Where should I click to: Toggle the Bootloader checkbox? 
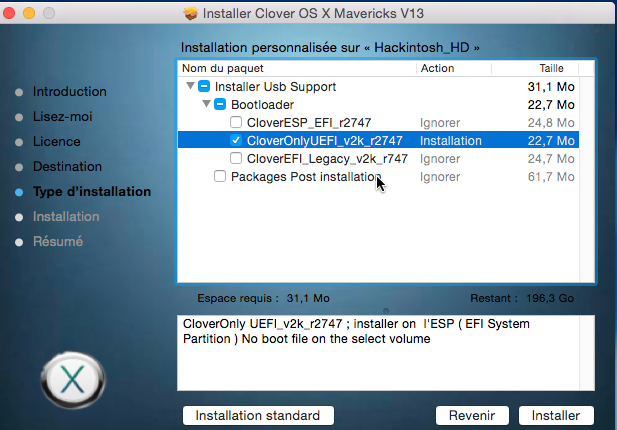220,104
